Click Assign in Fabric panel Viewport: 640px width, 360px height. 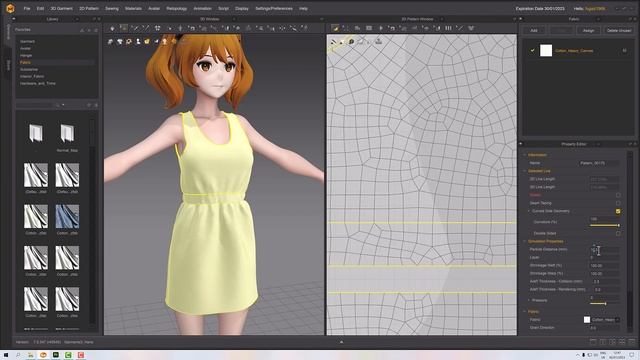(x=588, y=31)
